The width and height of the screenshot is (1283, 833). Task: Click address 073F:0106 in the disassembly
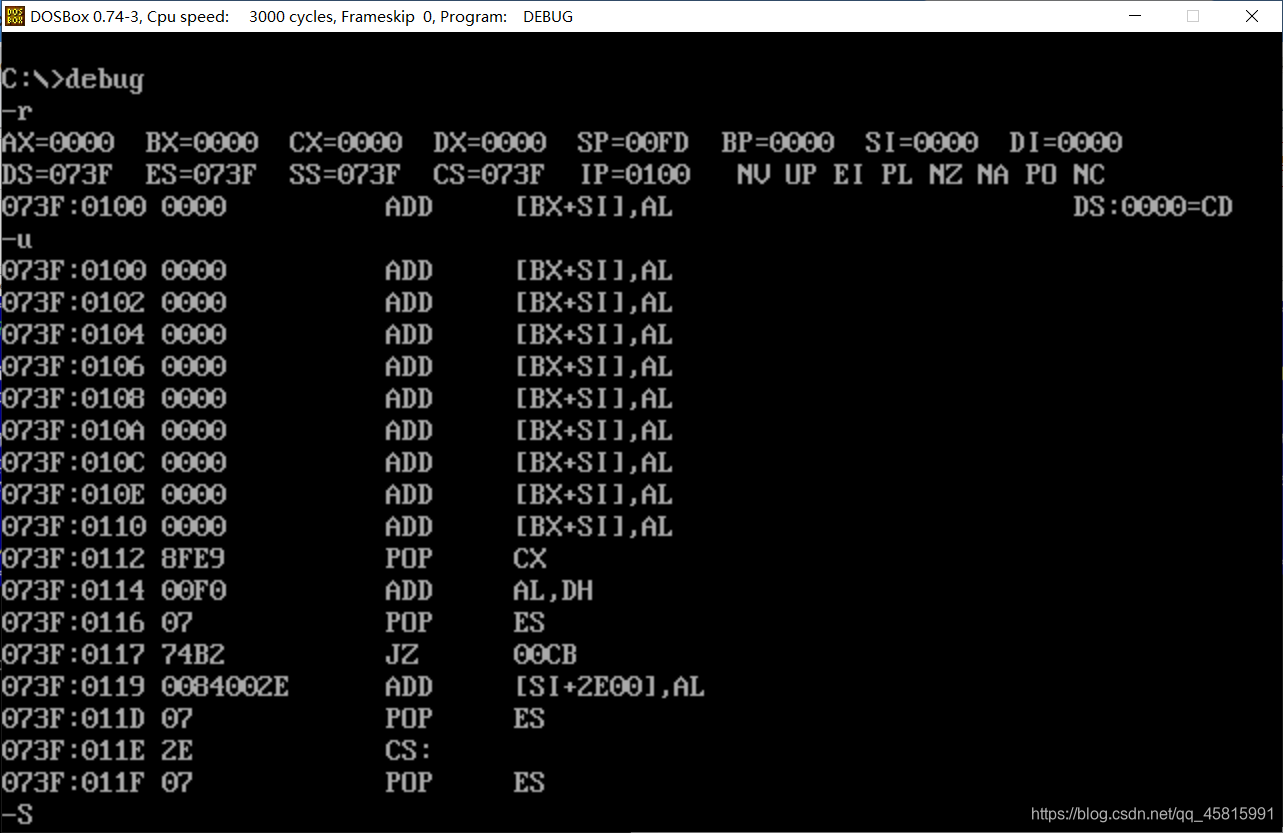74,367
